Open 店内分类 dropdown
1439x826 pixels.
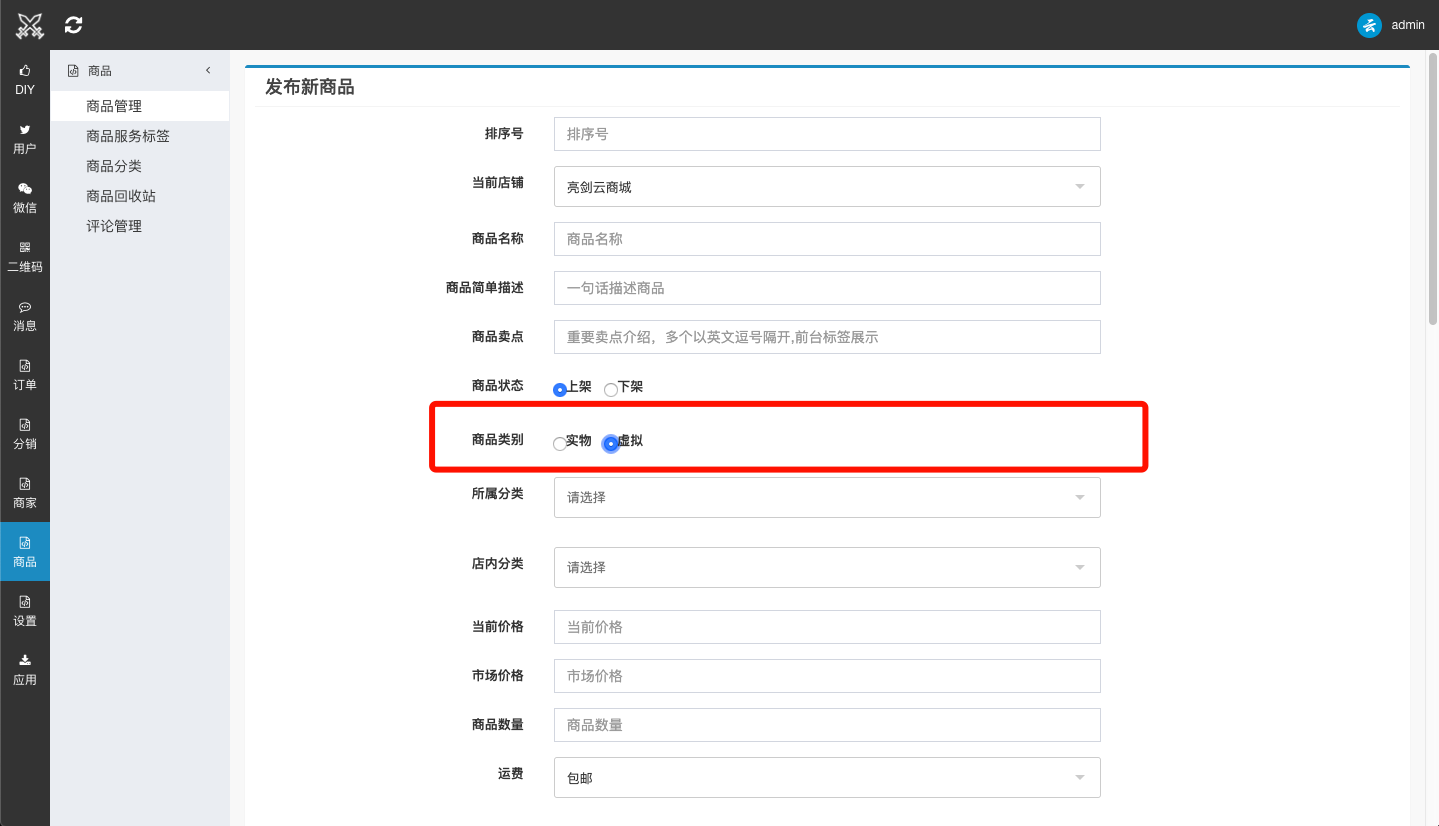tap(827, 567)
